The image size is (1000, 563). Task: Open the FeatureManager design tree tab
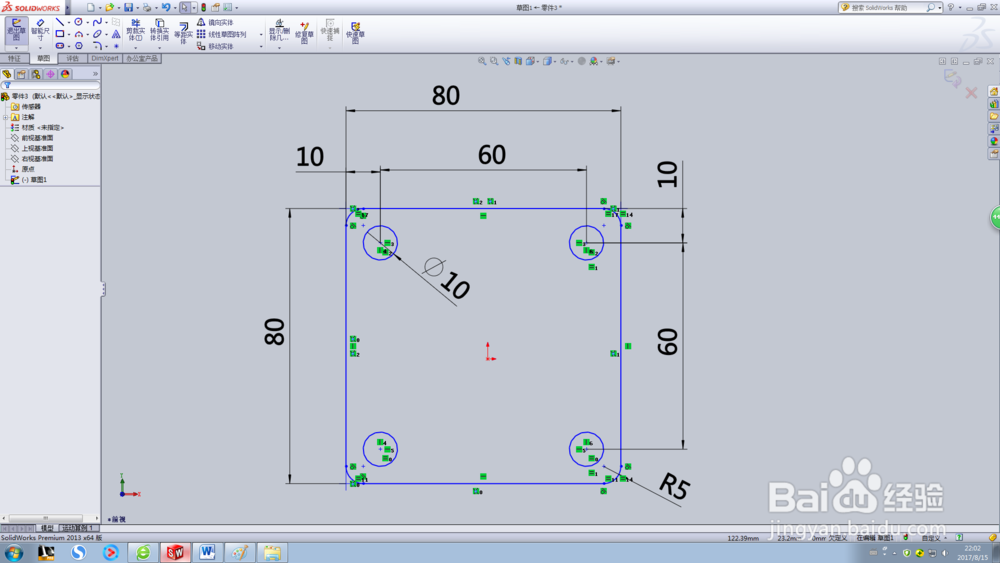(x=6, y=74)
